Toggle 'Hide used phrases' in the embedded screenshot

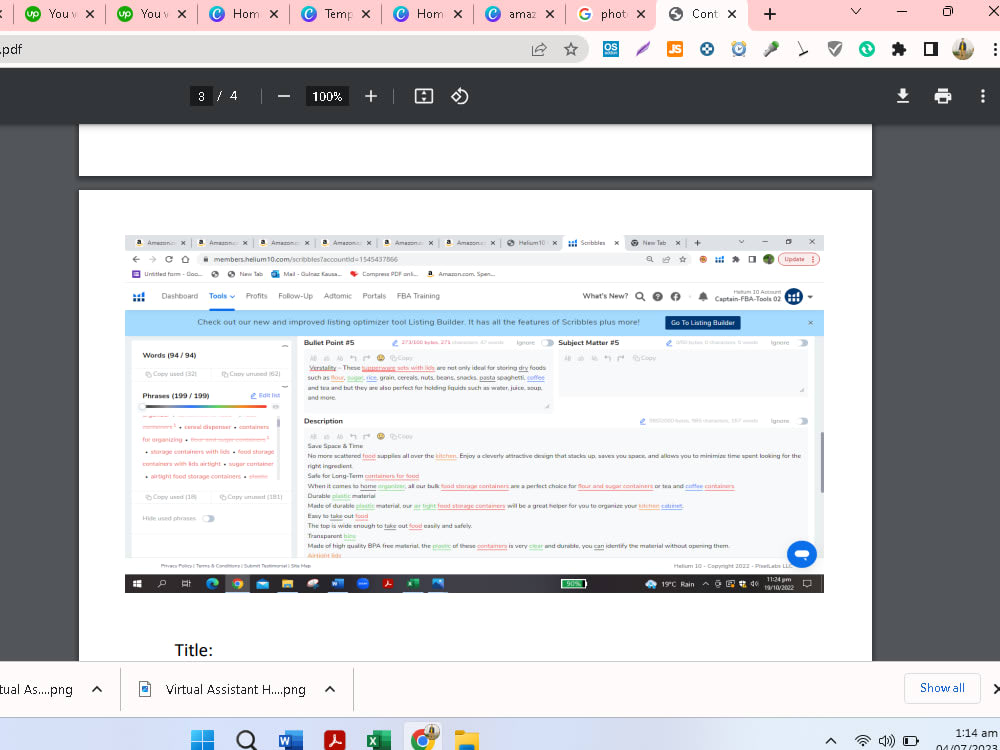[x=209, y=518]
